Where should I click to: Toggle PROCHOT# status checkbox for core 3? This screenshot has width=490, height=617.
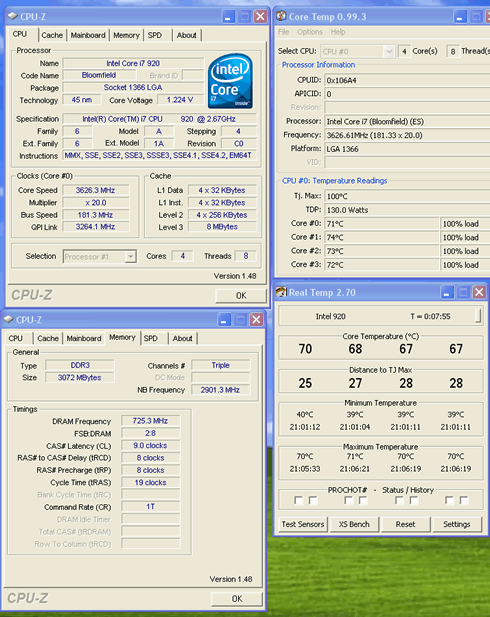tap(449, 500)
